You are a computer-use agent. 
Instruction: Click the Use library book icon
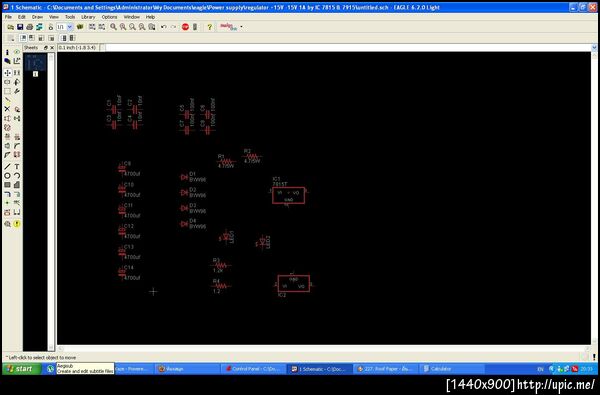tap(80, 27)
